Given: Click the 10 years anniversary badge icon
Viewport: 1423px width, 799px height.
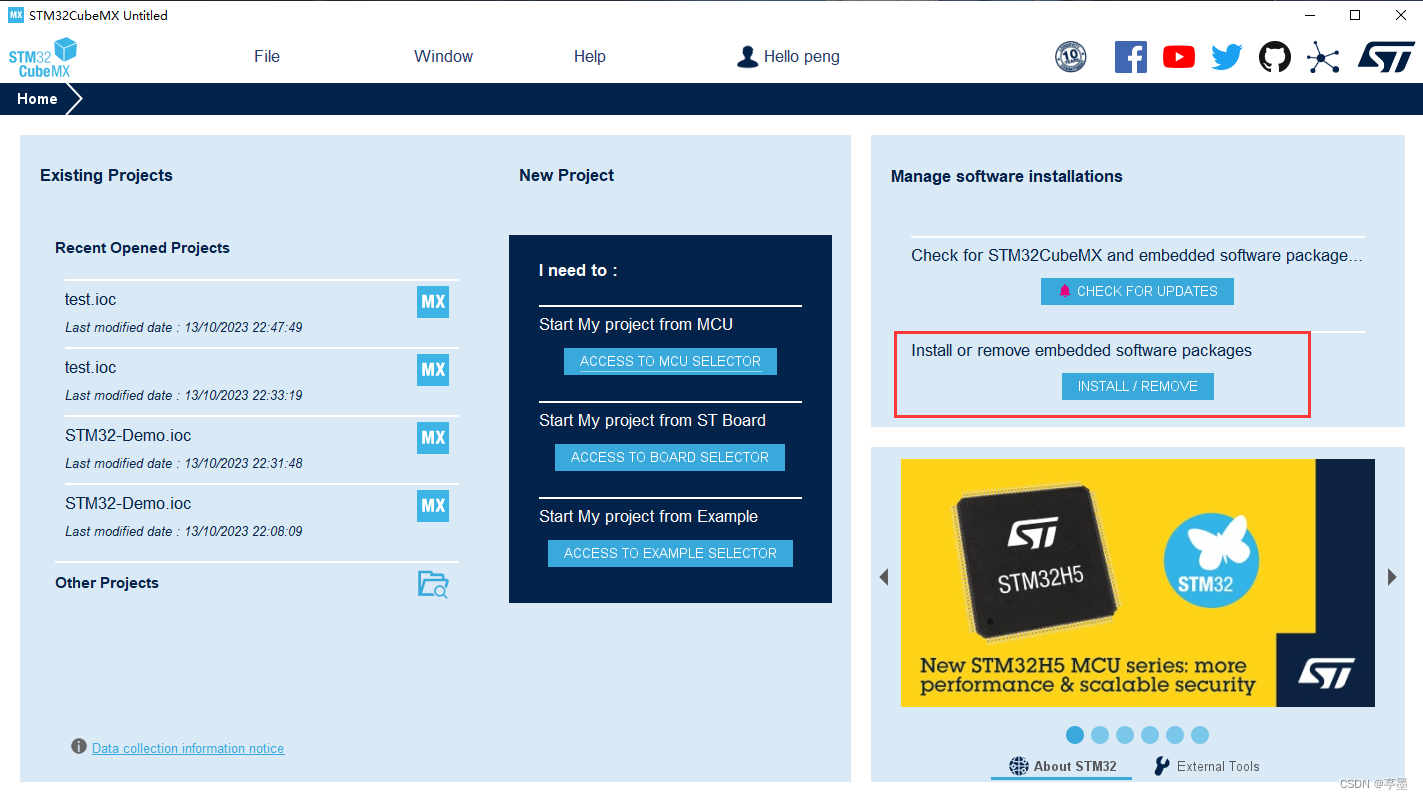Looking at the screenshot, I should tap(1071, 57).
